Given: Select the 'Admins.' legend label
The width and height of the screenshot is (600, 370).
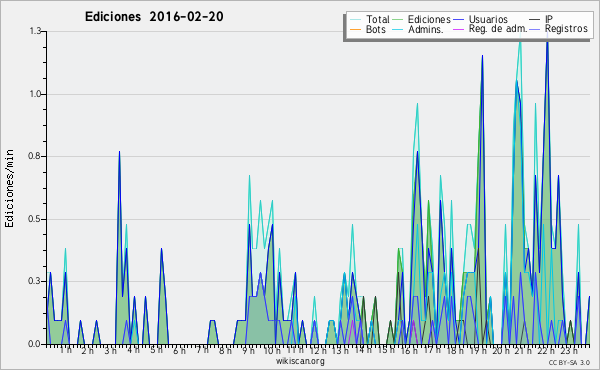Looking at the screenshot, I should 426,29.
